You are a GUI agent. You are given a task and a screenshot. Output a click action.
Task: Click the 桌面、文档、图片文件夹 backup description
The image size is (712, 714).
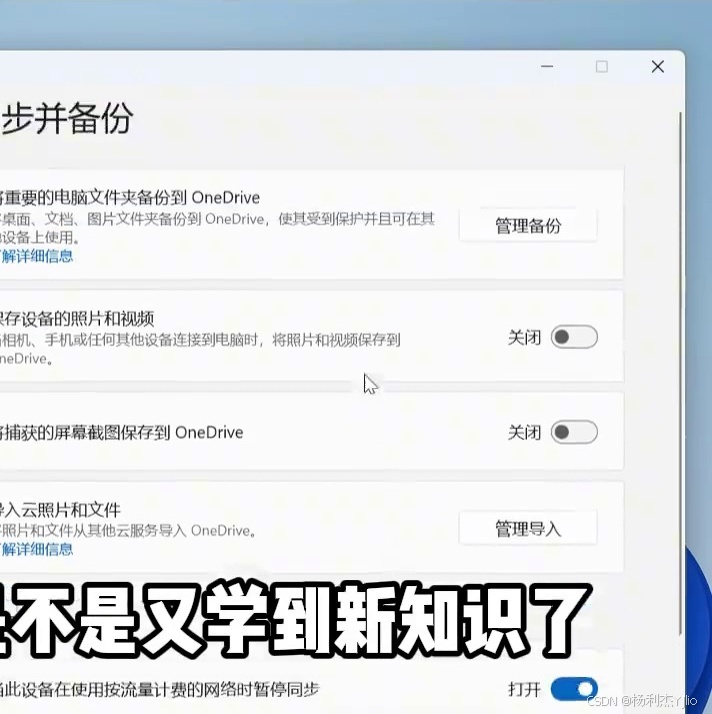pyautogui.click(x=217, y=228)
